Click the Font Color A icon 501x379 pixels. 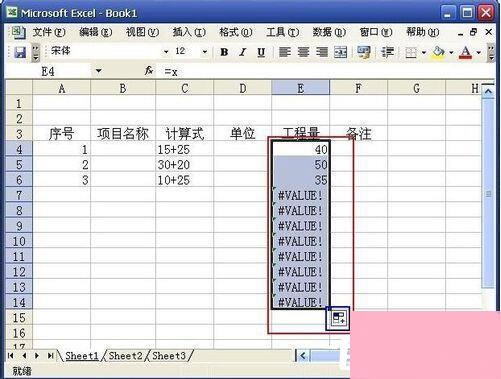pyautogui.click(x=465, y=53)
